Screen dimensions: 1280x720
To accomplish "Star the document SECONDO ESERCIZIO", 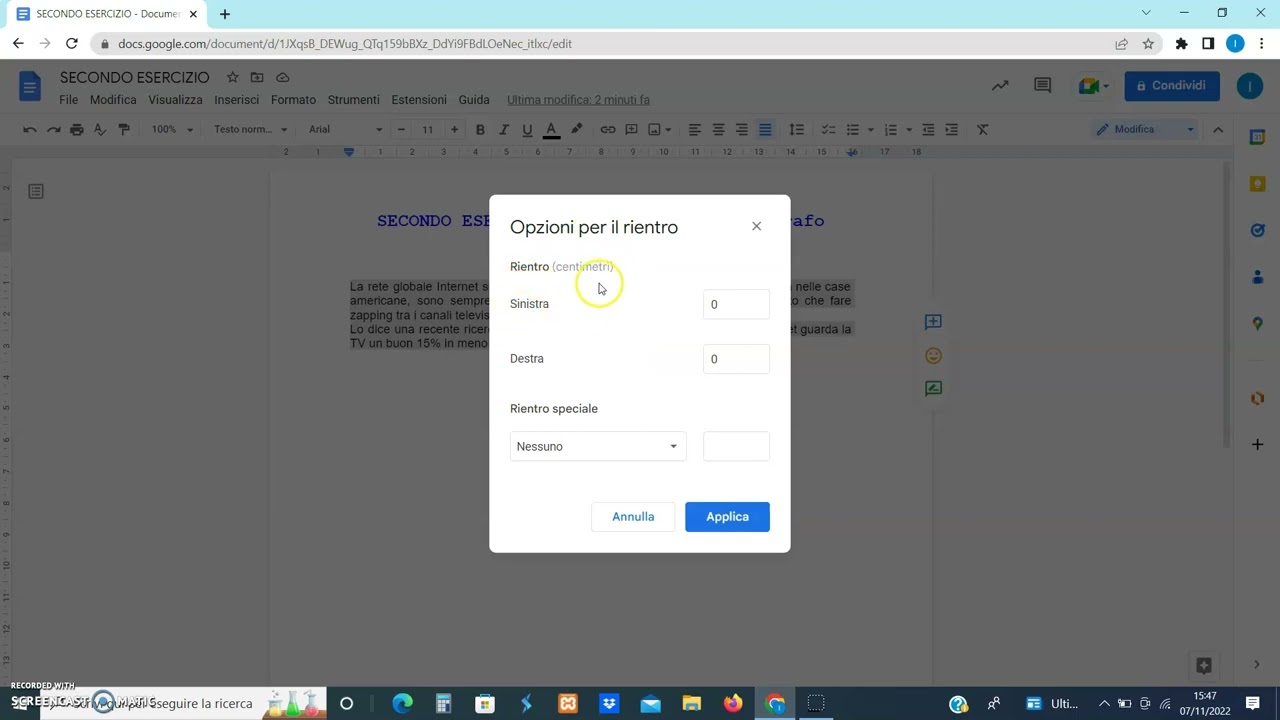I will pyautogui.click(x=232, y=77).
